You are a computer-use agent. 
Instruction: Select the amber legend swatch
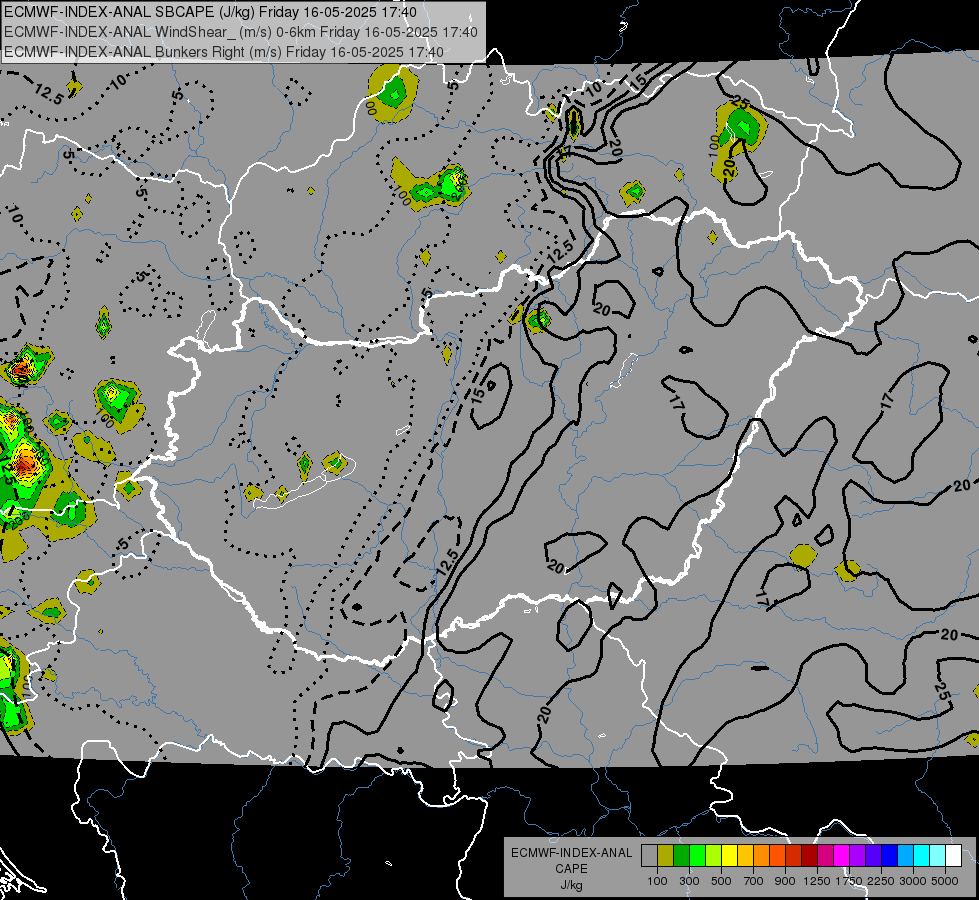click(x=745, y=855)
